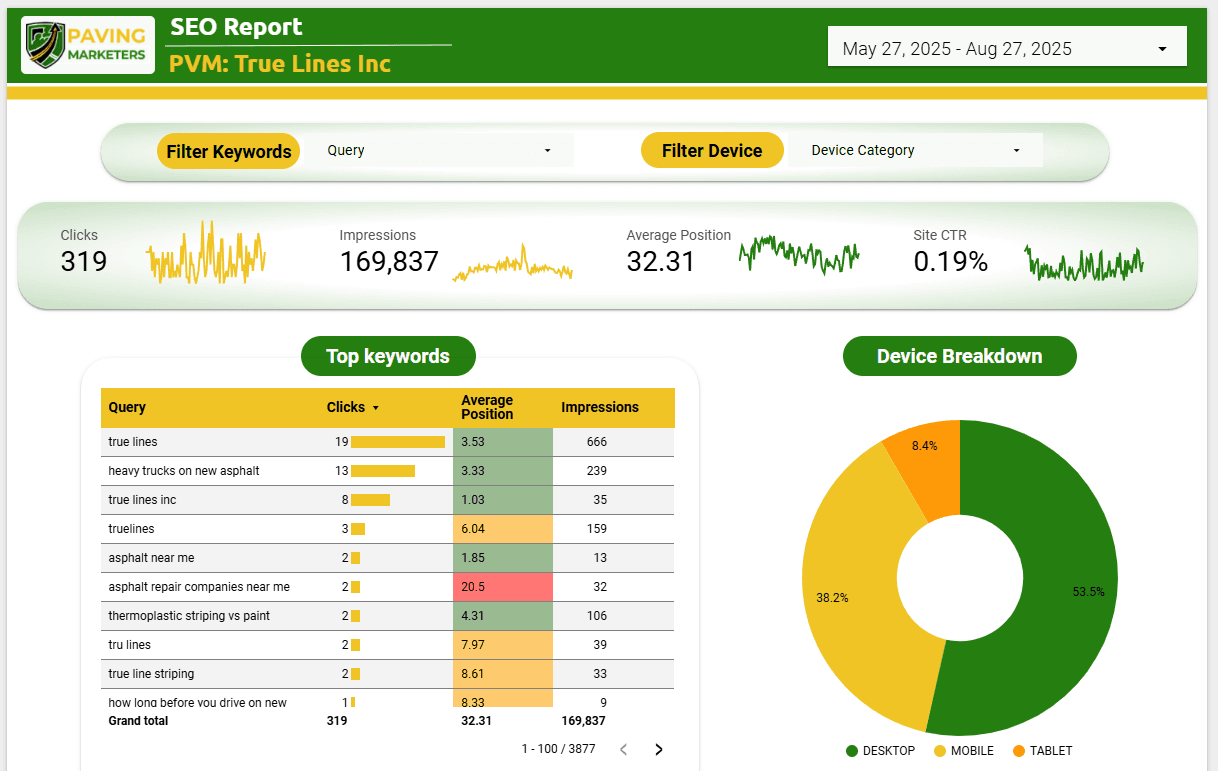Click the clicks bar for 'true lines'

click(x=398, y=442)
